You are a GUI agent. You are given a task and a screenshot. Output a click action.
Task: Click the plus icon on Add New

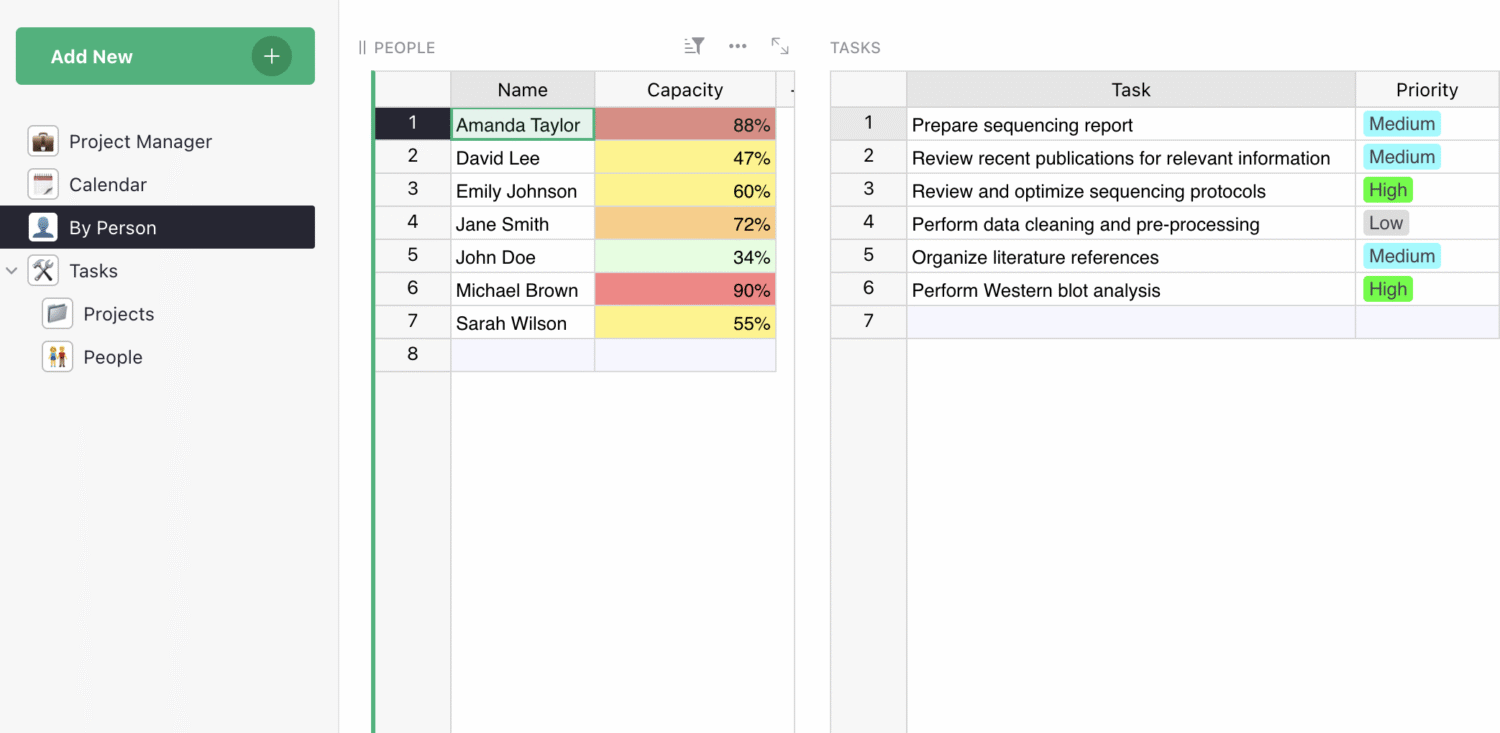(x=271, y=57)
